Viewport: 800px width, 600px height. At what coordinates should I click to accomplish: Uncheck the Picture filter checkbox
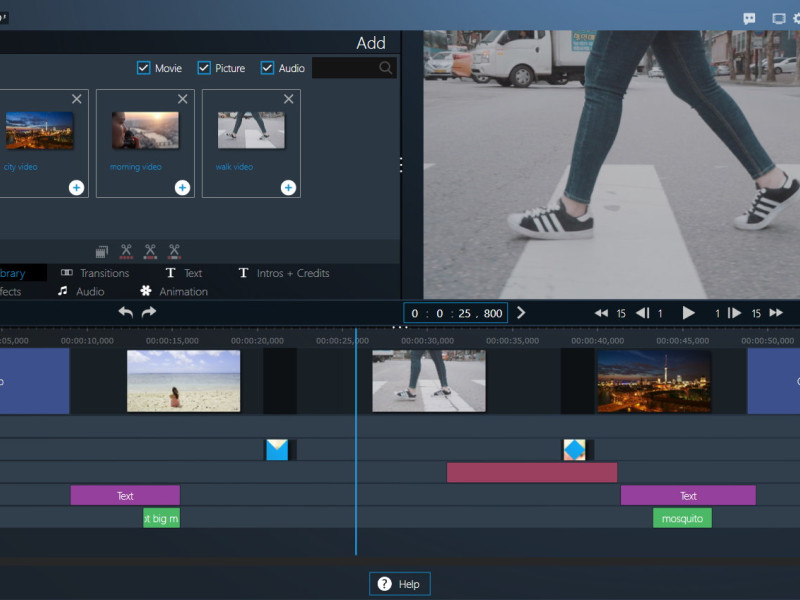point(204,68)
